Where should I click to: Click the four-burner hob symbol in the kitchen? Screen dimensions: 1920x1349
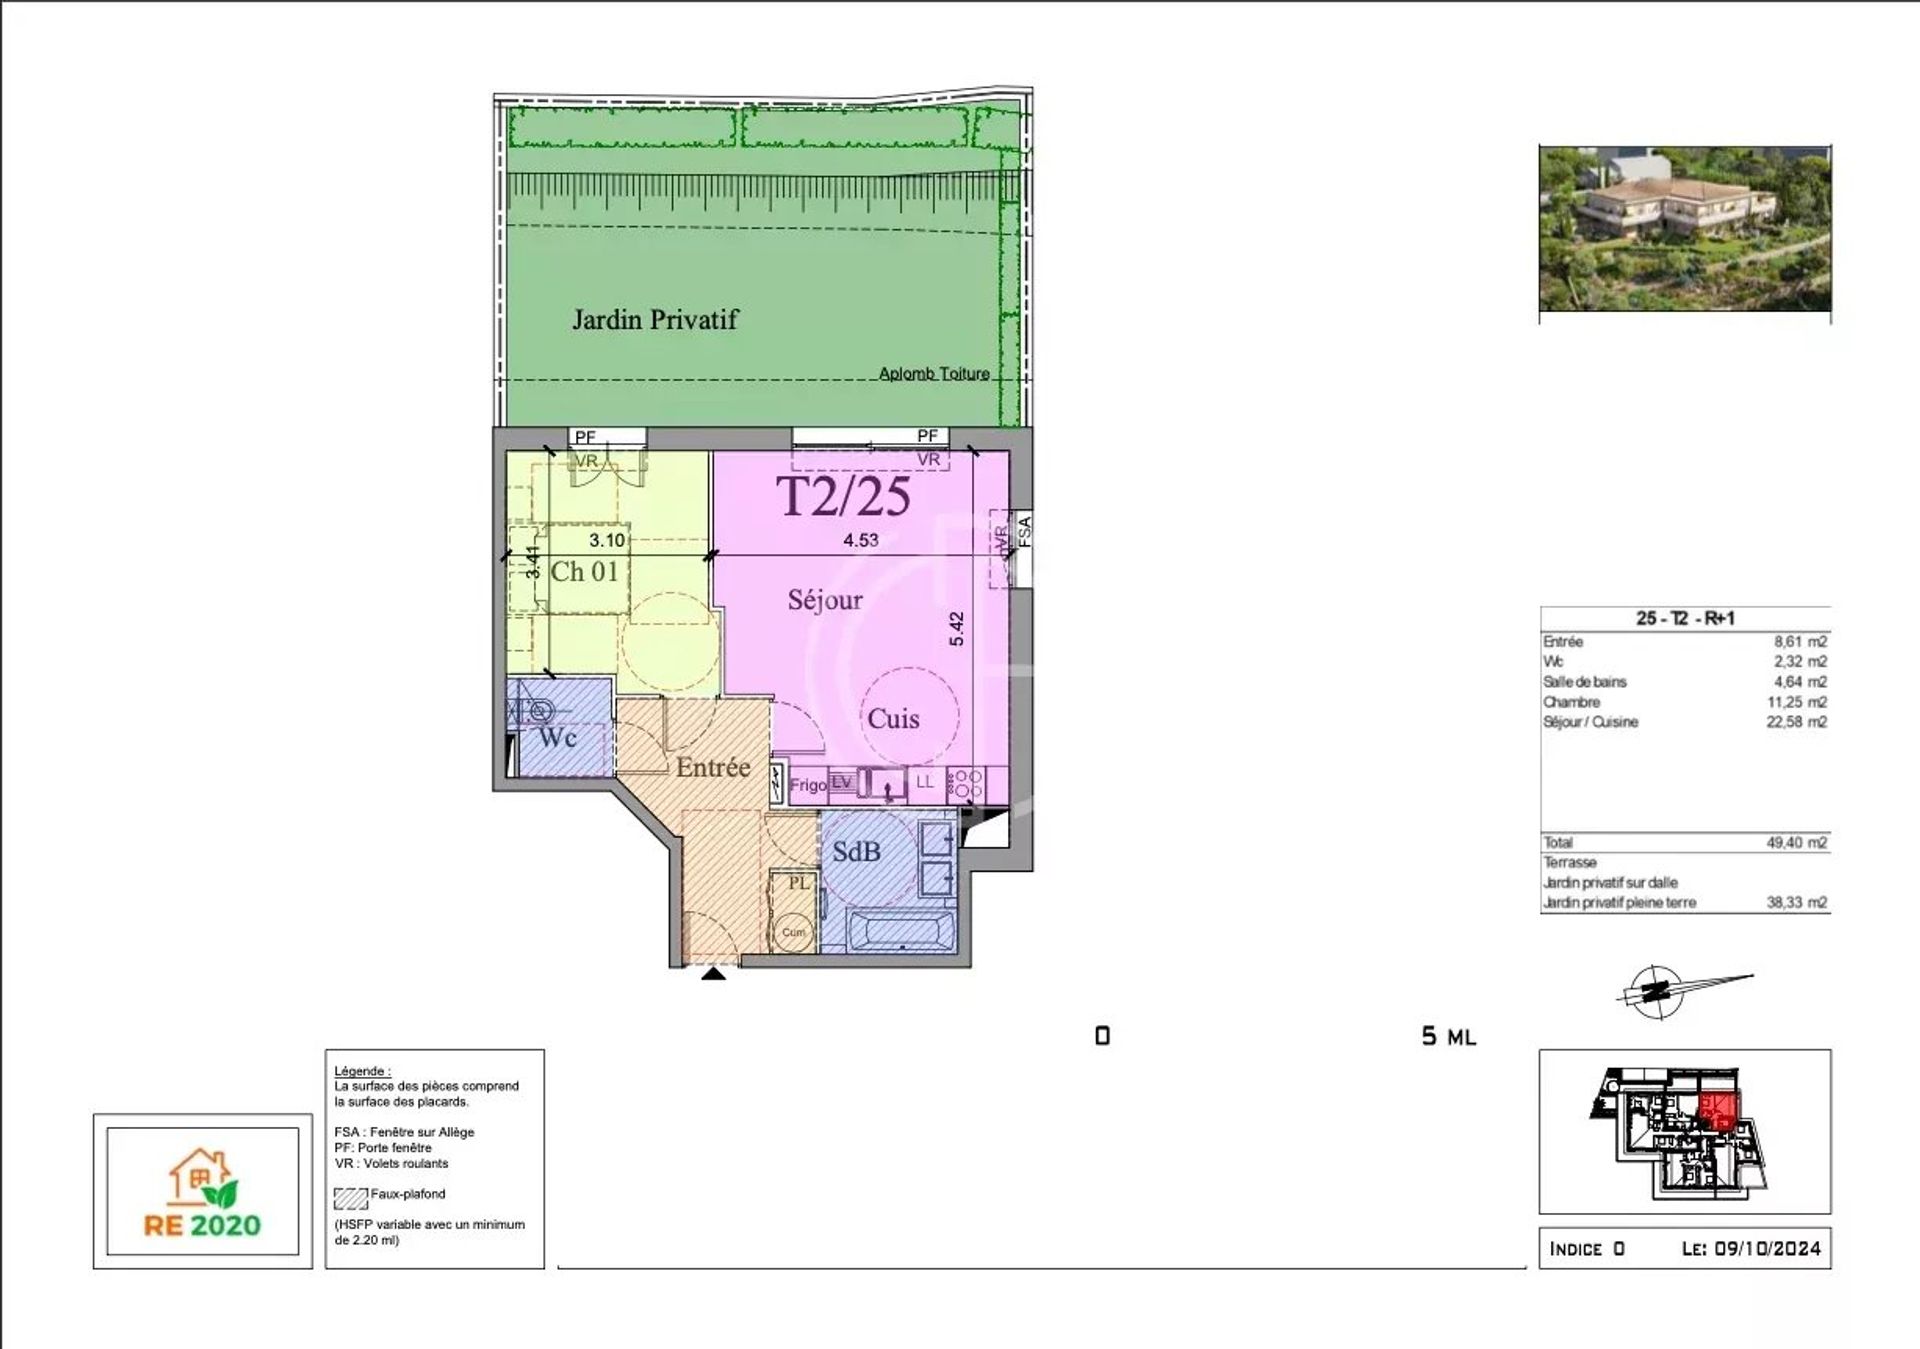coord(968,783)
